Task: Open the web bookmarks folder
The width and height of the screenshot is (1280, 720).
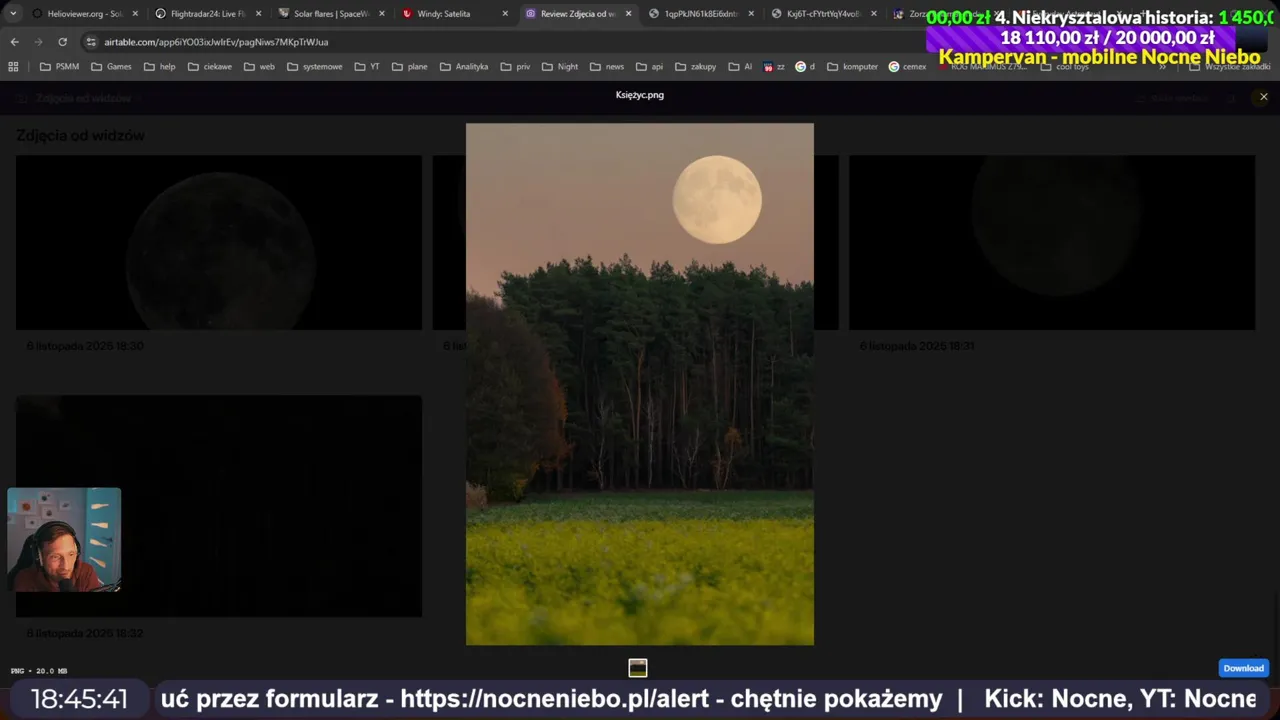Action: [x=259, y=67]
